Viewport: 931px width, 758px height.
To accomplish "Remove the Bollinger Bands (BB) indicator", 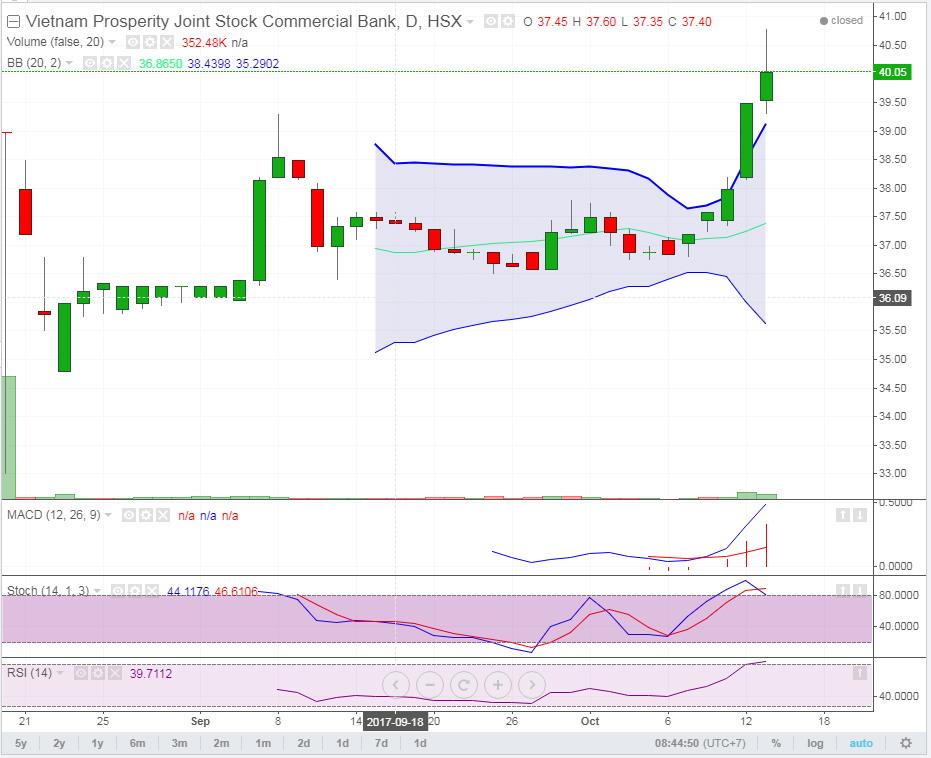I will [124, 63].
